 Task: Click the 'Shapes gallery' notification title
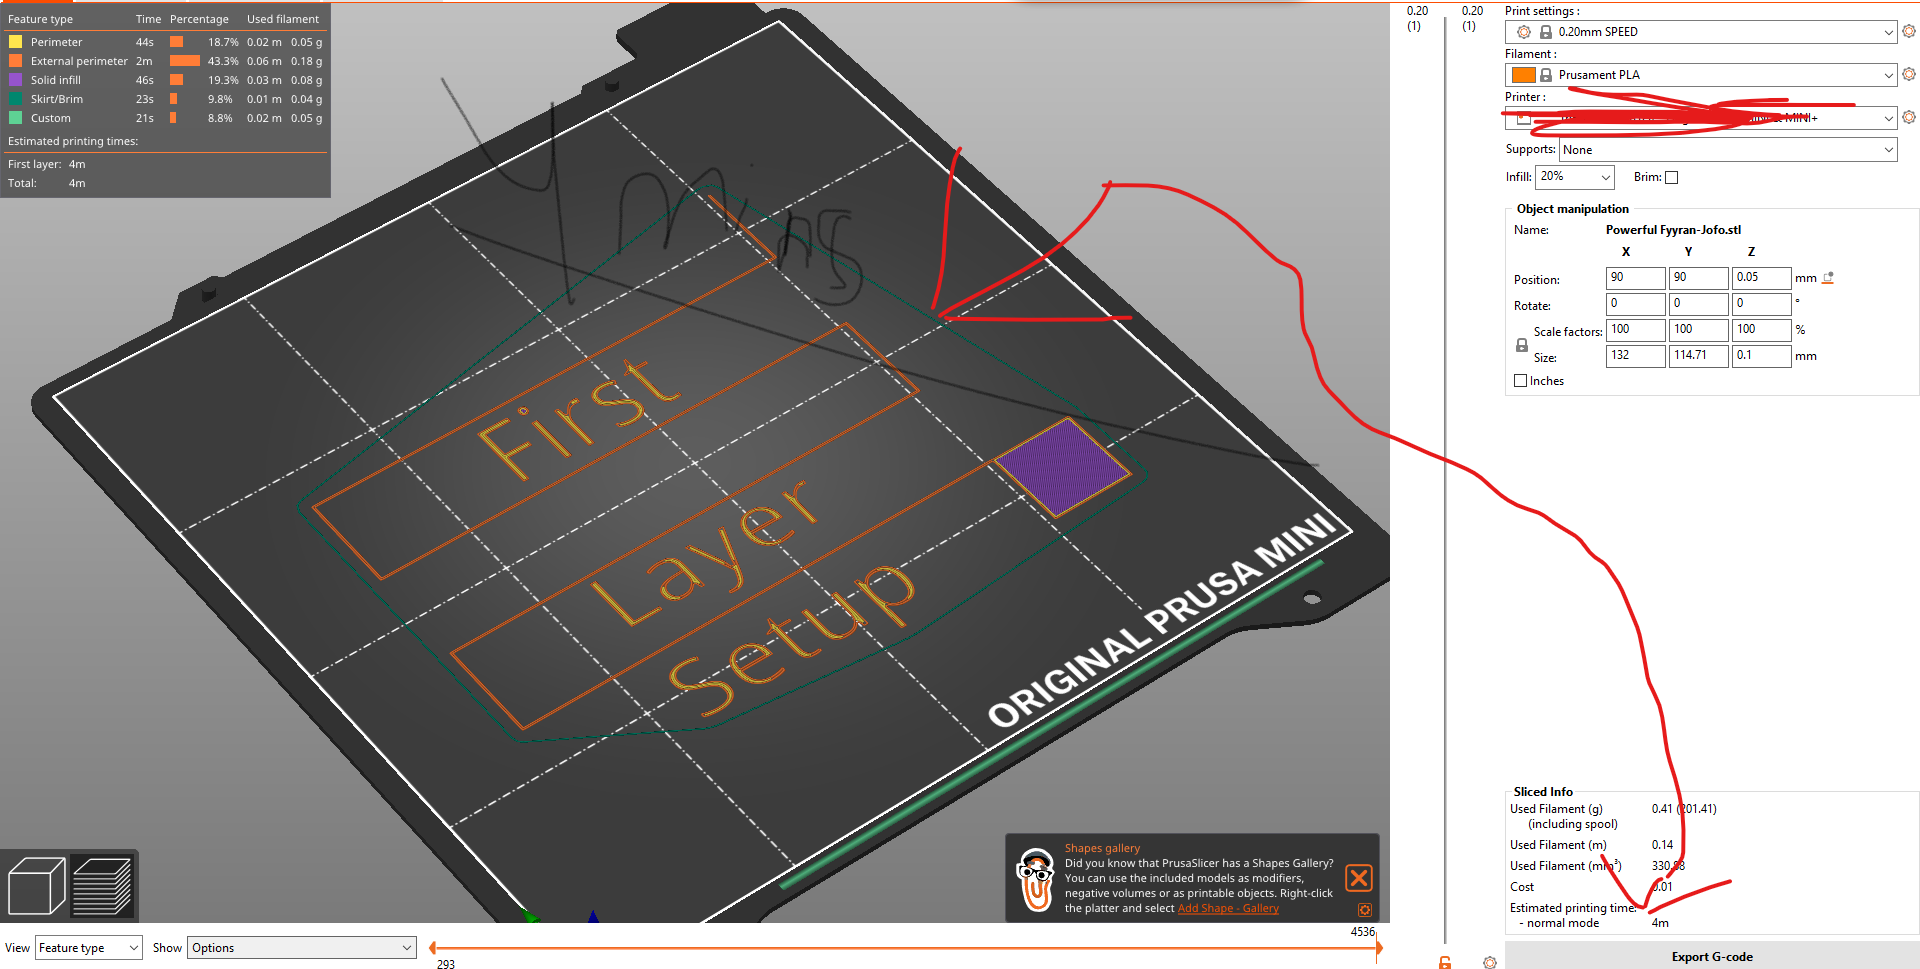[1102, 848]
